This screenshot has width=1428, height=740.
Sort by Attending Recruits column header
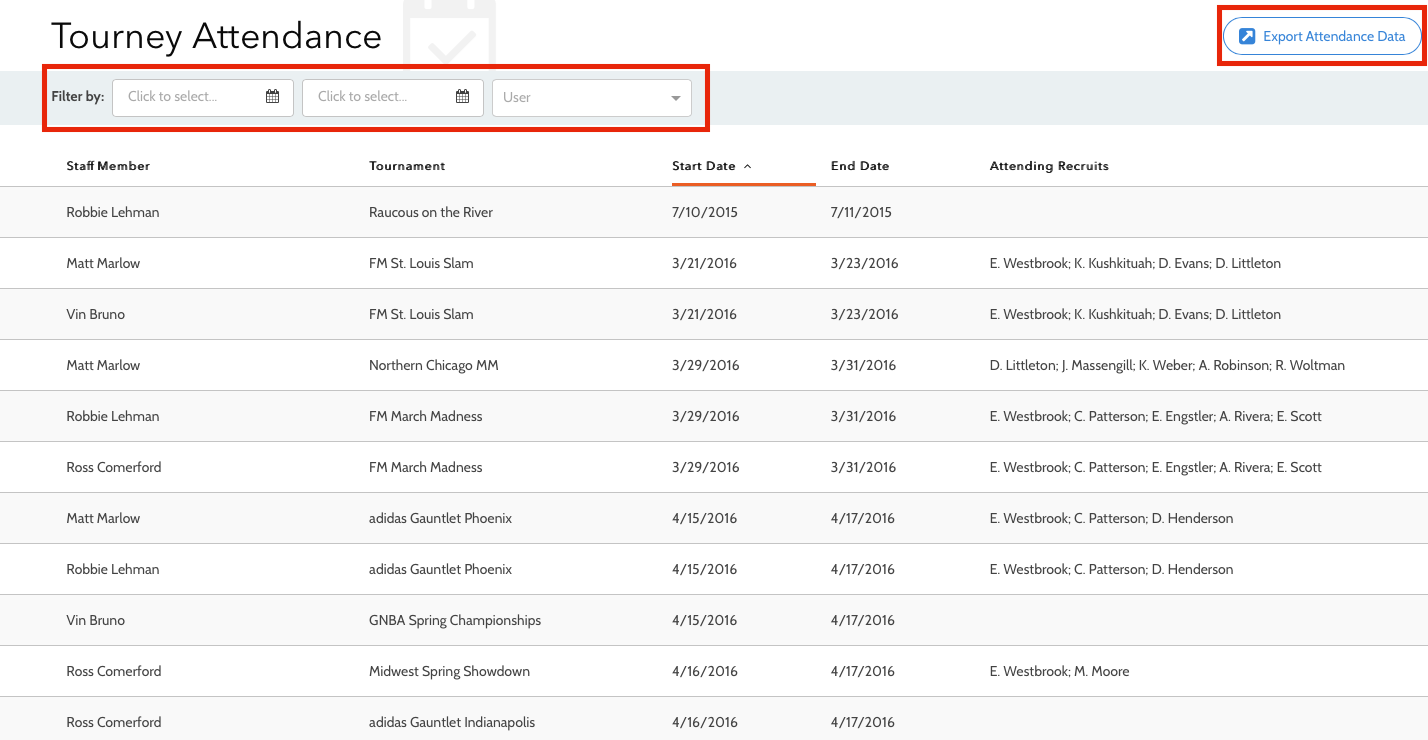[x=1049, y=166]
